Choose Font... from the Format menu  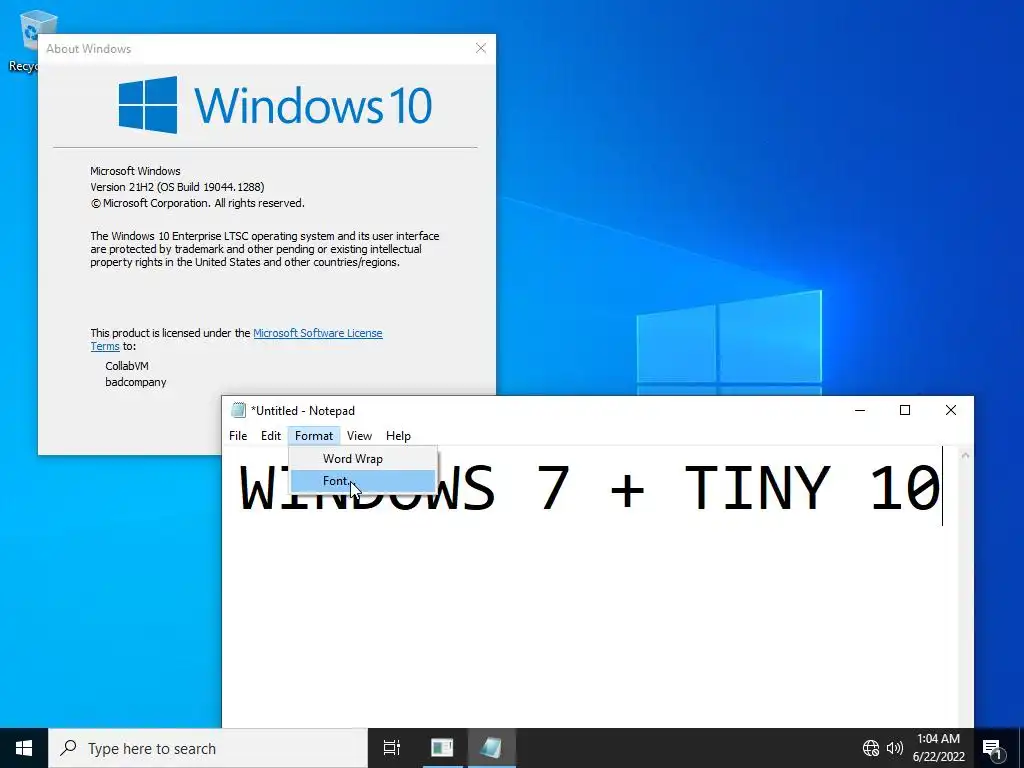[363, 481]
